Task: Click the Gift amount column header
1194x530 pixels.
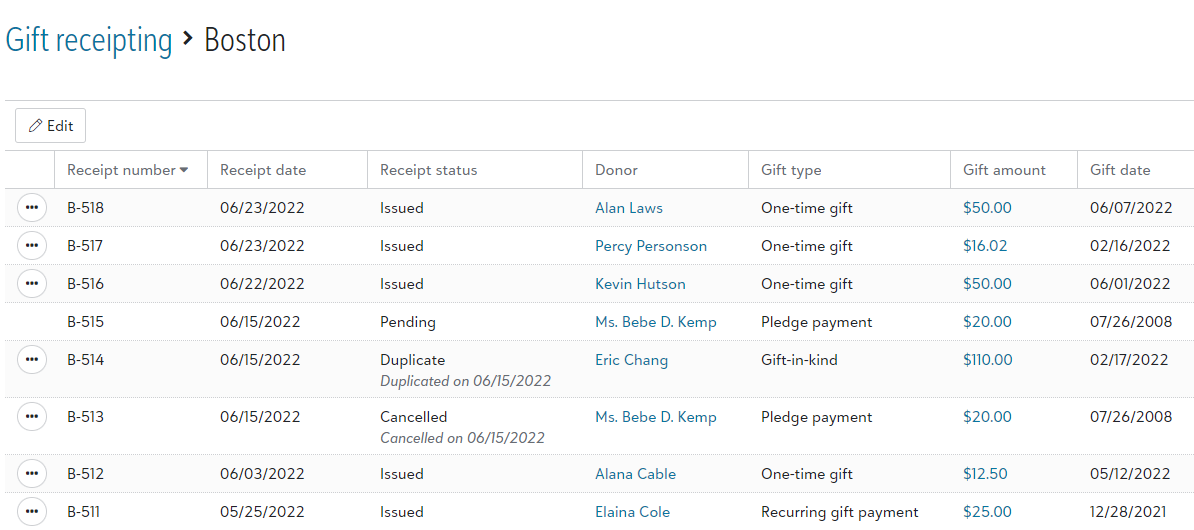Action: 1004,170
